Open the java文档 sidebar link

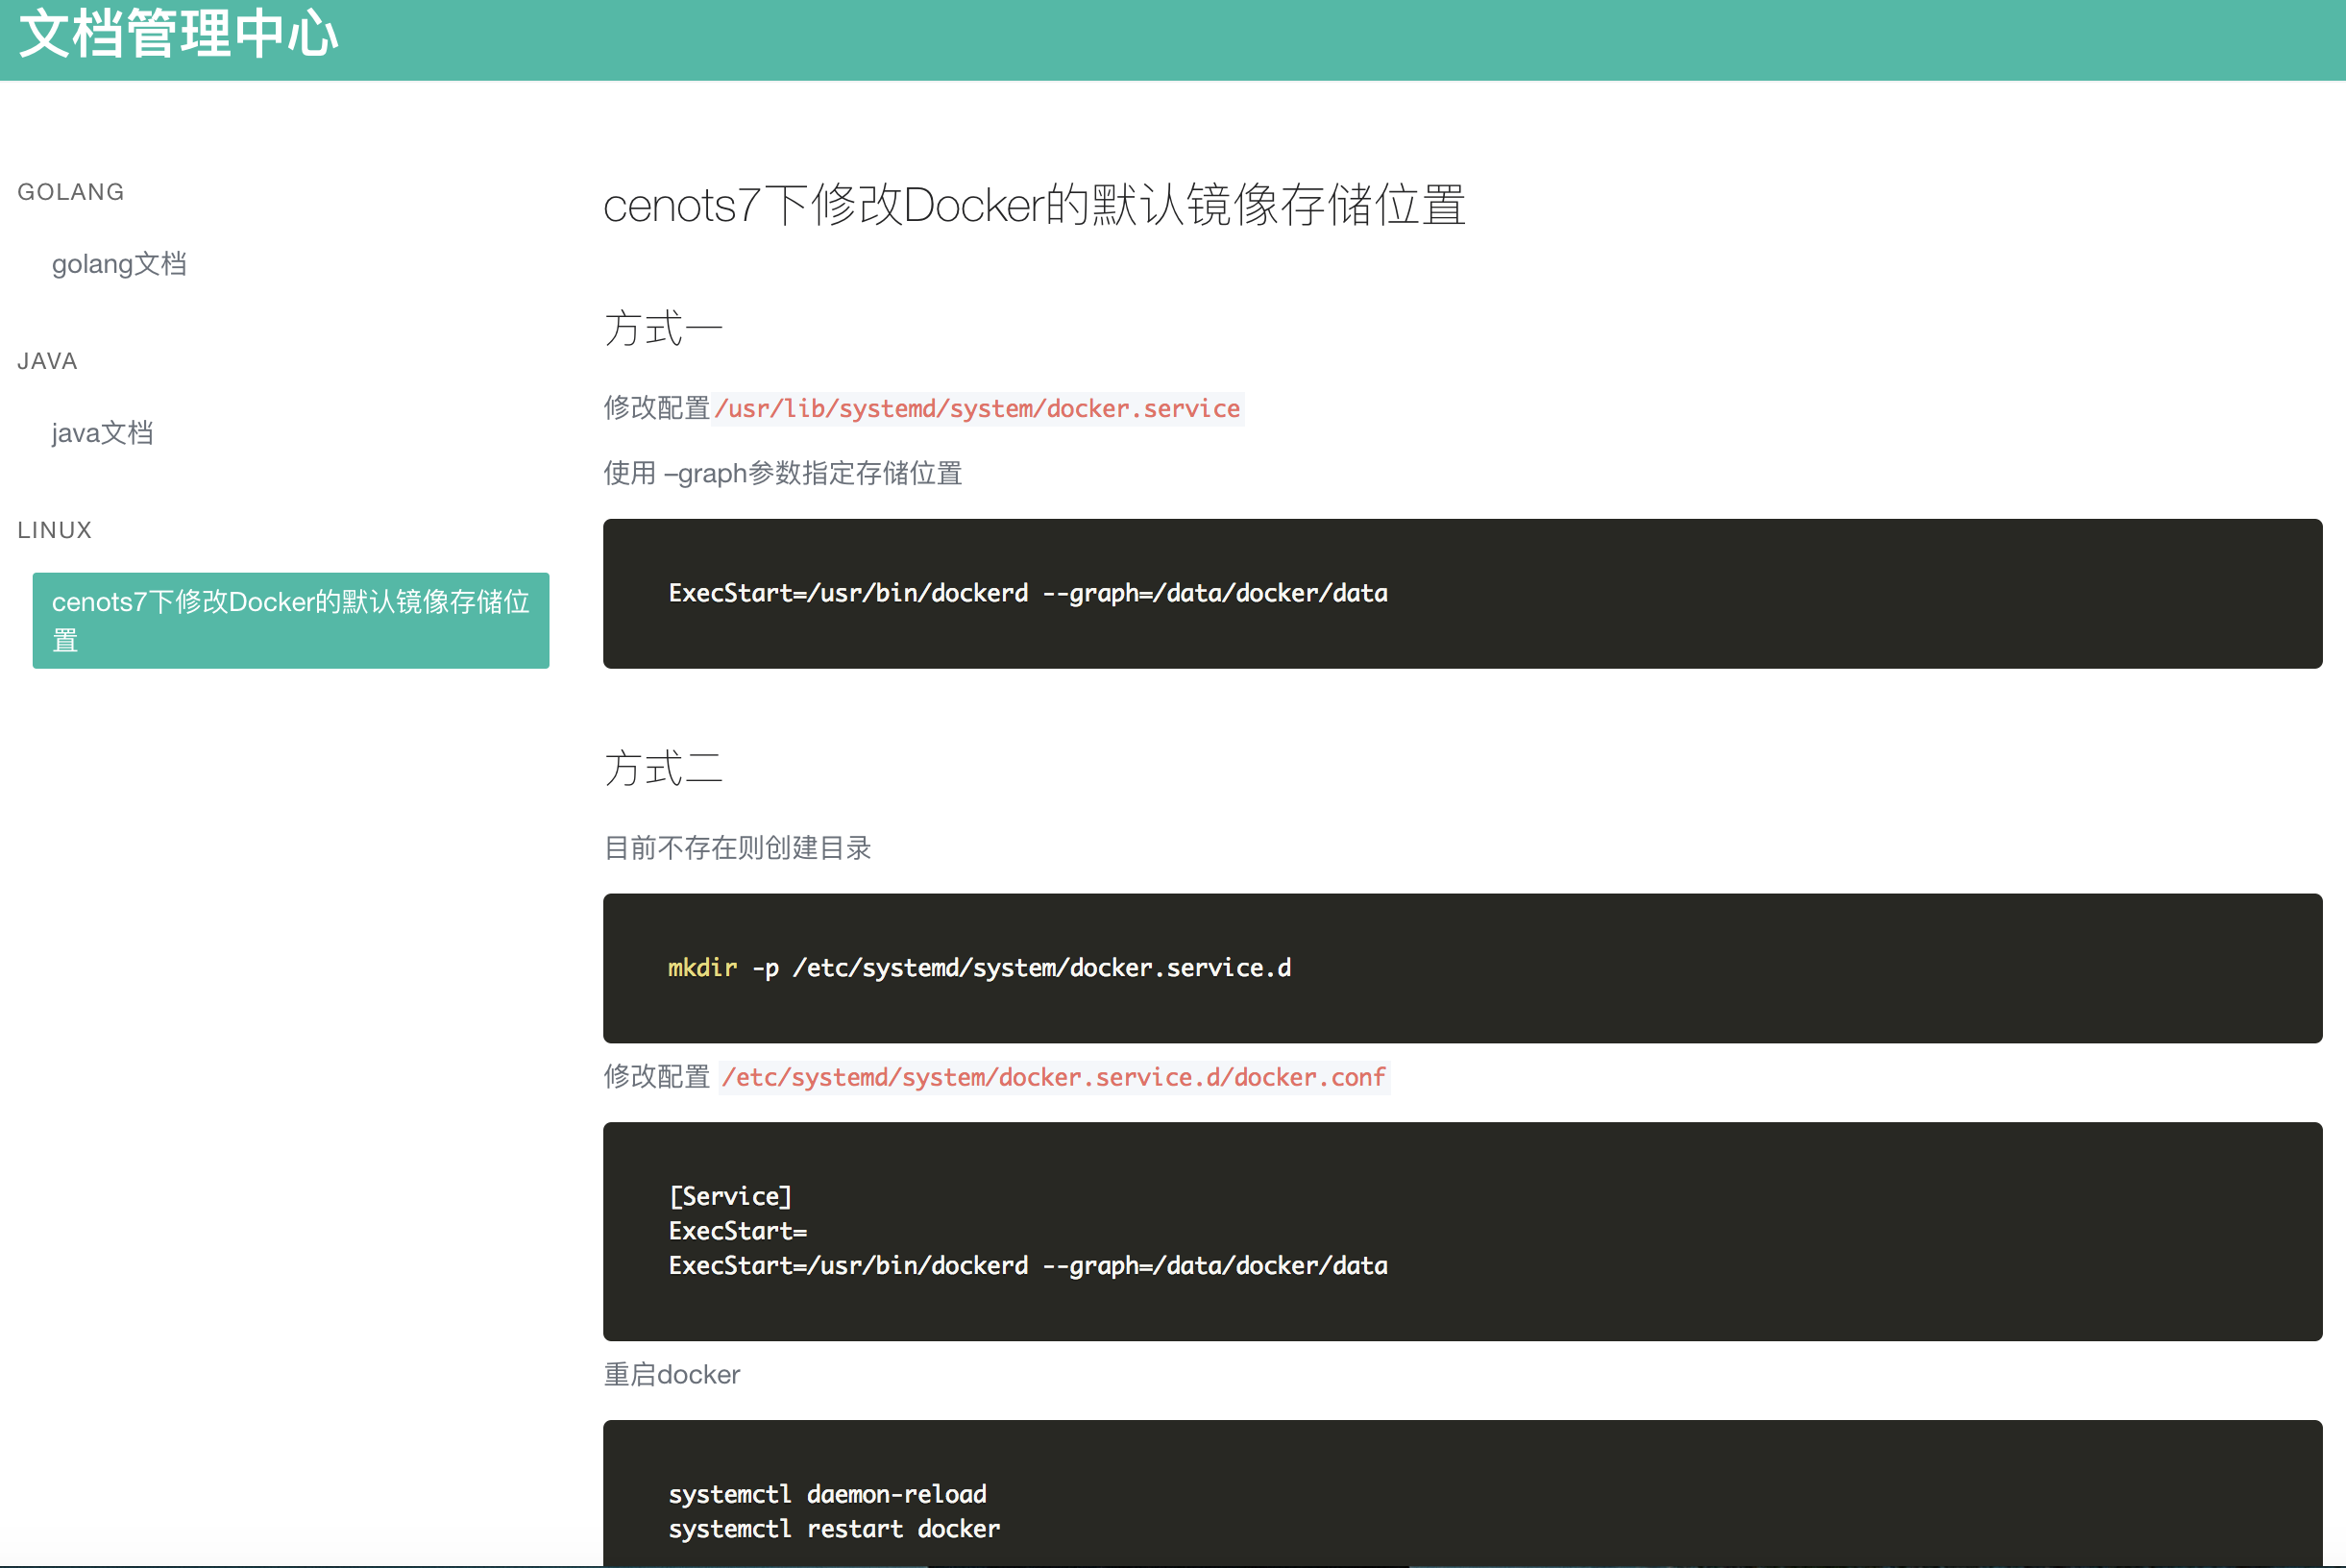pos(102,433)
